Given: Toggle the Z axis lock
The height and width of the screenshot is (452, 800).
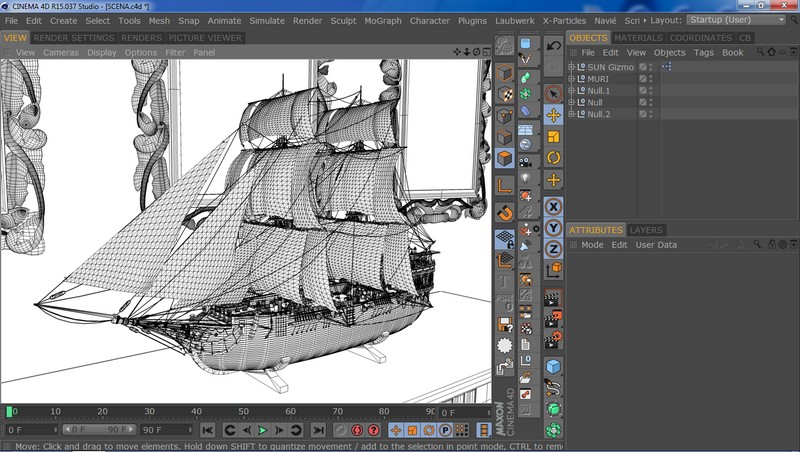Looking at the screenshot, I should 553,248.
